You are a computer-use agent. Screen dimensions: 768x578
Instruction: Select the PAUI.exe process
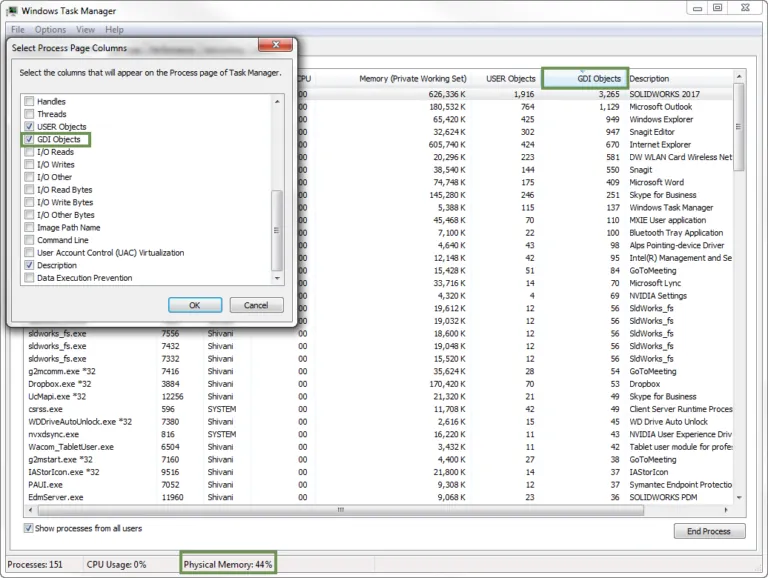pos(380,485)
